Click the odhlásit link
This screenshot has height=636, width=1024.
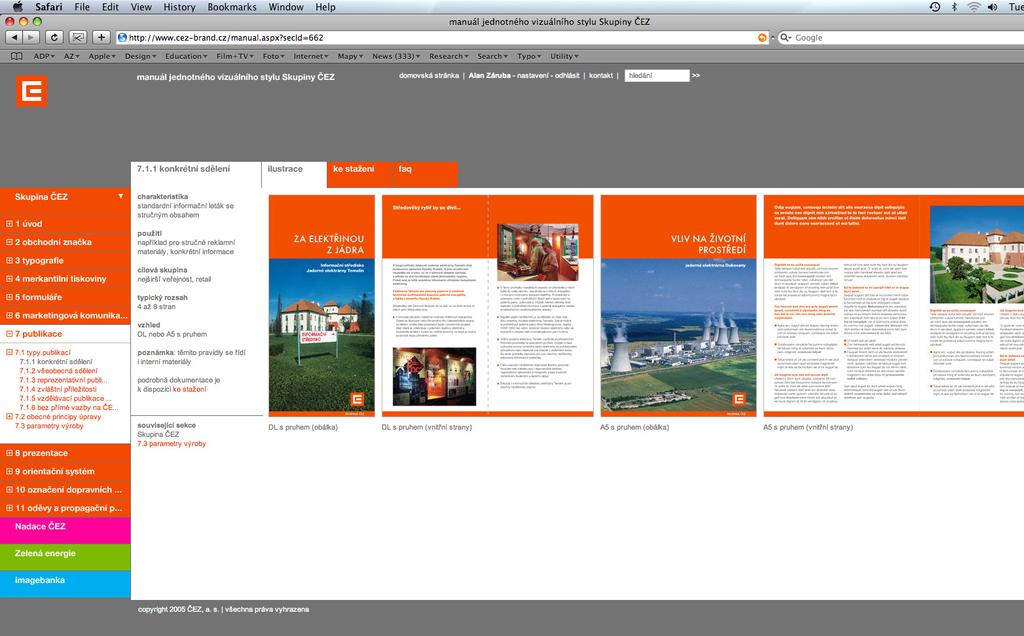[567, 76]
